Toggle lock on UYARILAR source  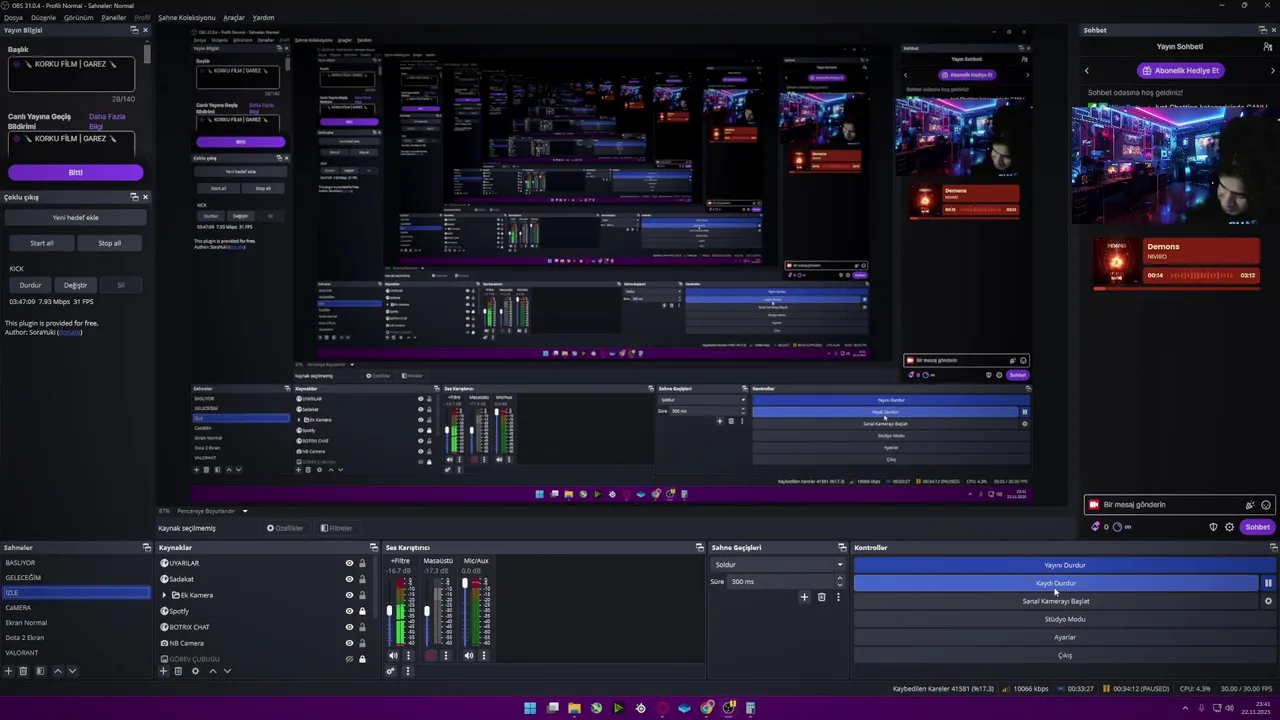[x=362, y=563]
